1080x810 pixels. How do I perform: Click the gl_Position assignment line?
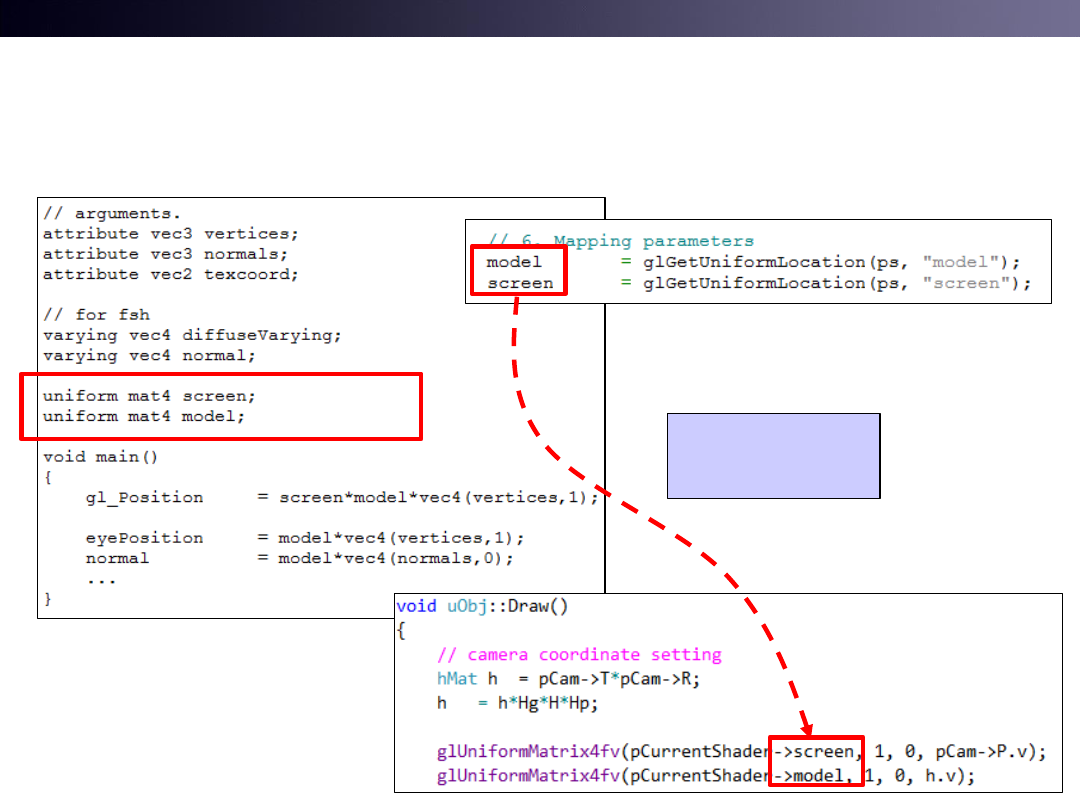tap(340, 497)
